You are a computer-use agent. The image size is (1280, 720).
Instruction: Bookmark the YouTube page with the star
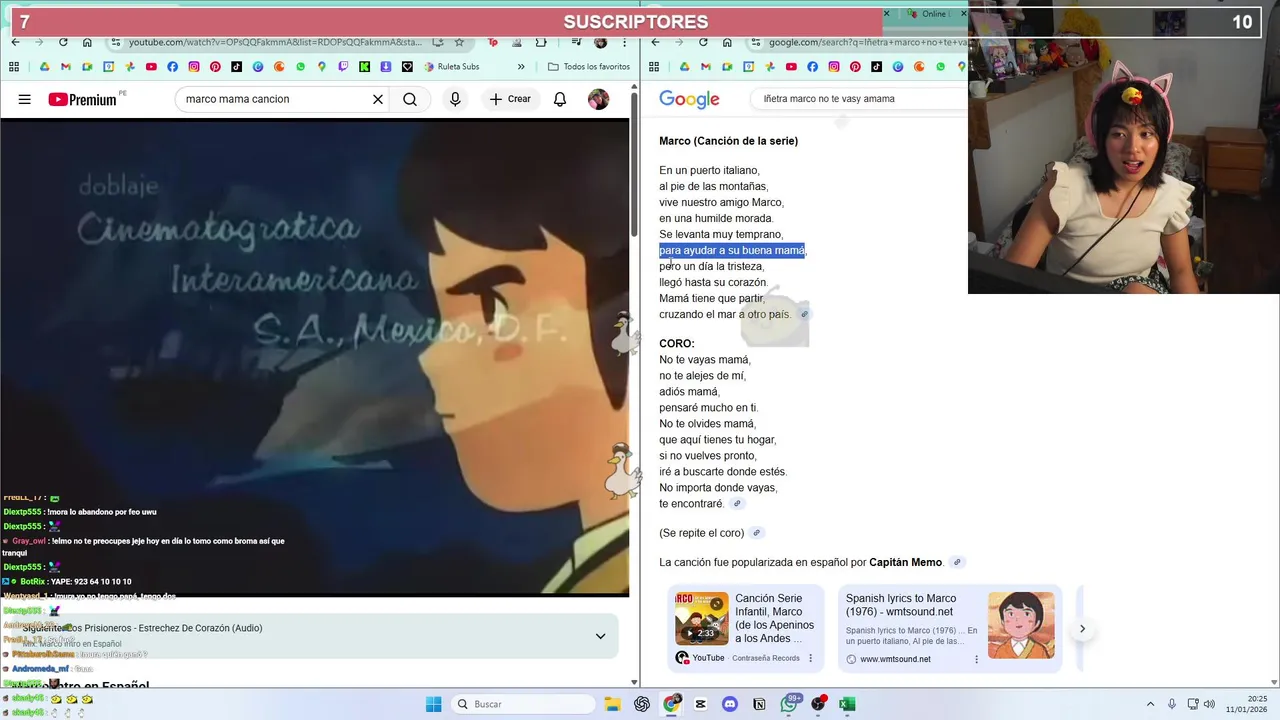[459, 42]
